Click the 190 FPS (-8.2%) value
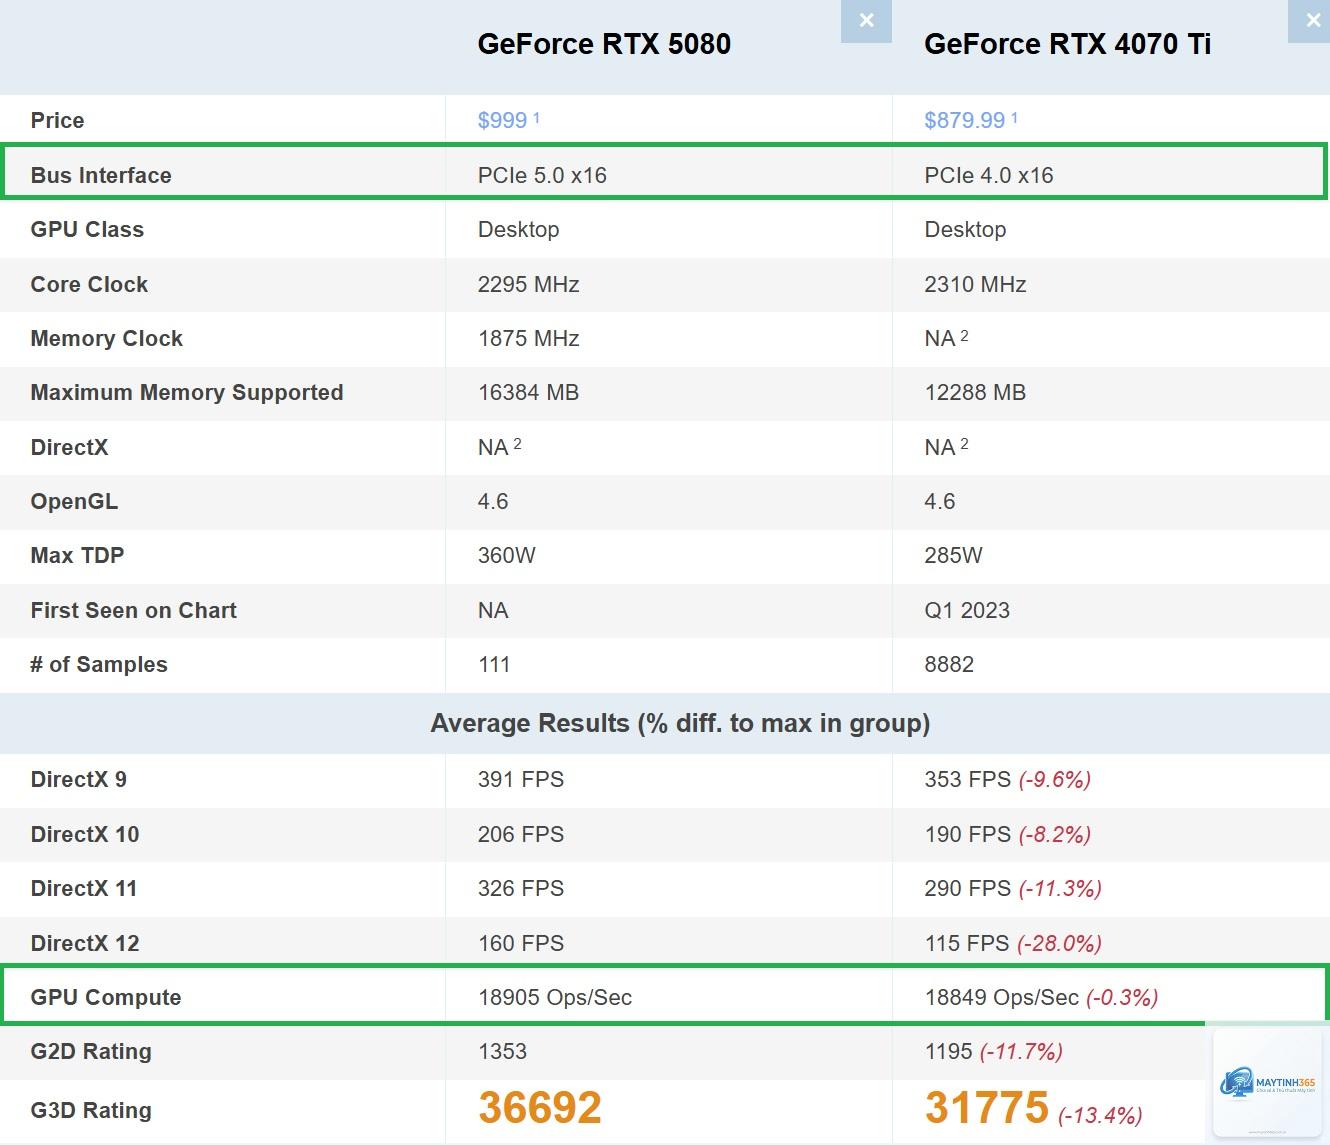Image resolution: width=1330 pixels, height=1145 pixels. point(1007,834)
